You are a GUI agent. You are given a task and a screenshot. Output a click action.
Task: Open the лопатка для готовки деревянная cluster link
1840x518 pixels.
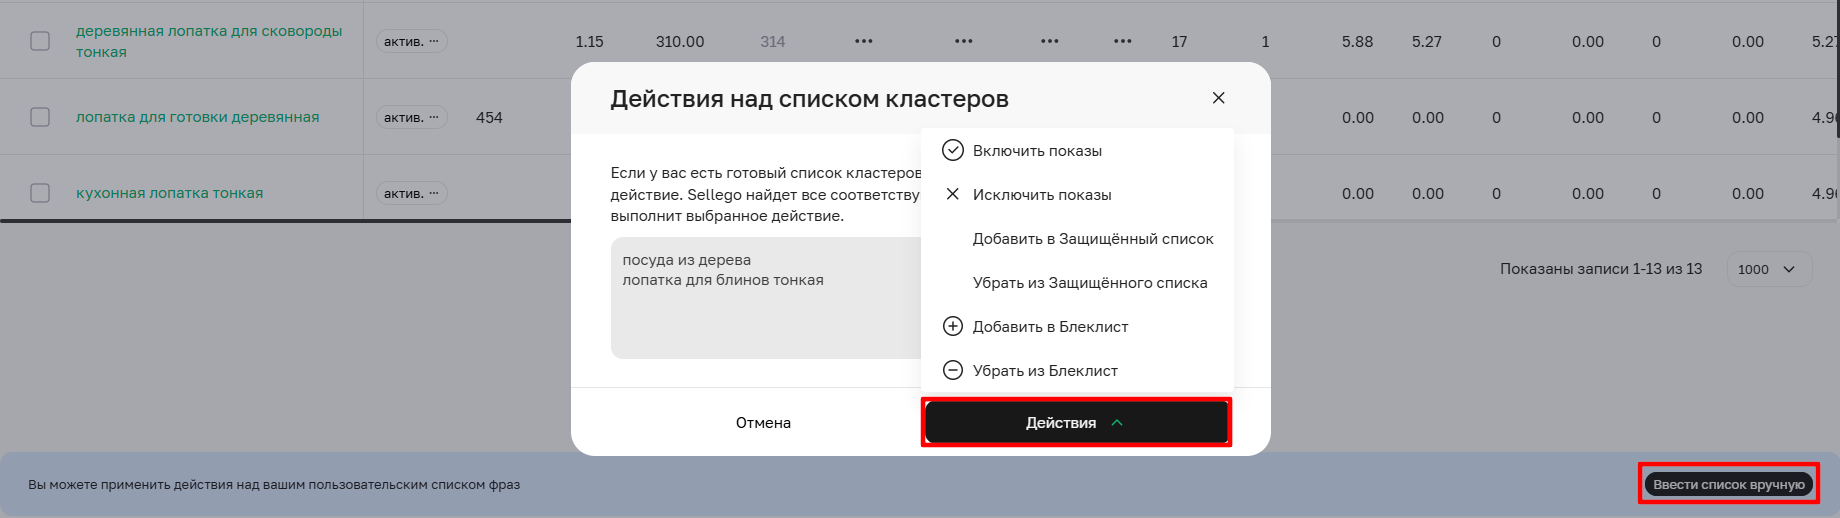[x=198, y=117]
